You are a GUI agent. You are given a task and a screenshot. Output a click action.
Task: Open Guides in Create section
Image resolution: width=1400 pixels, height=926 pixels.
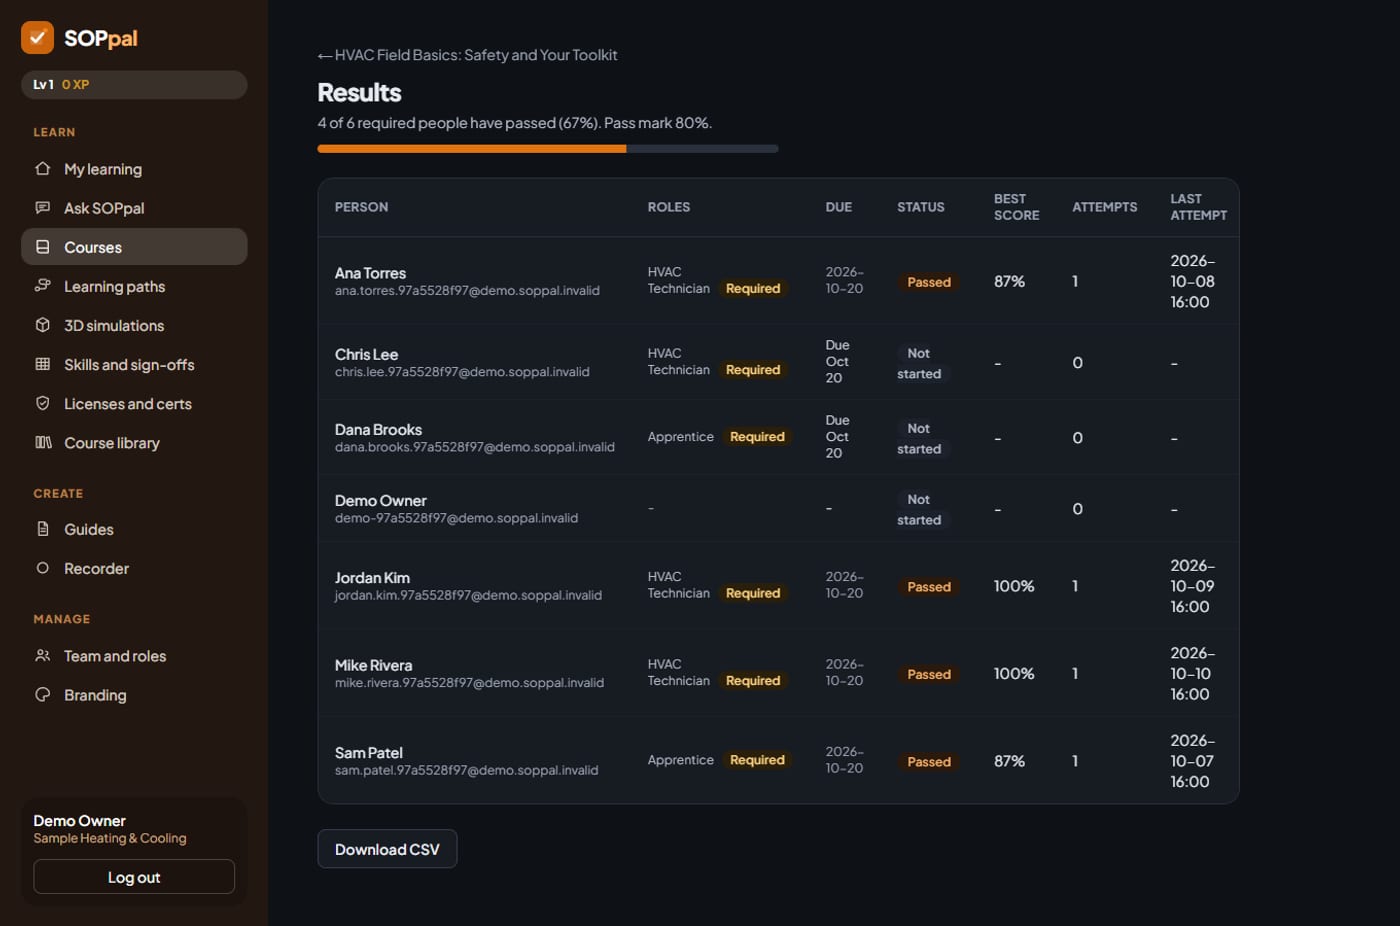click(x=134, y=529)
